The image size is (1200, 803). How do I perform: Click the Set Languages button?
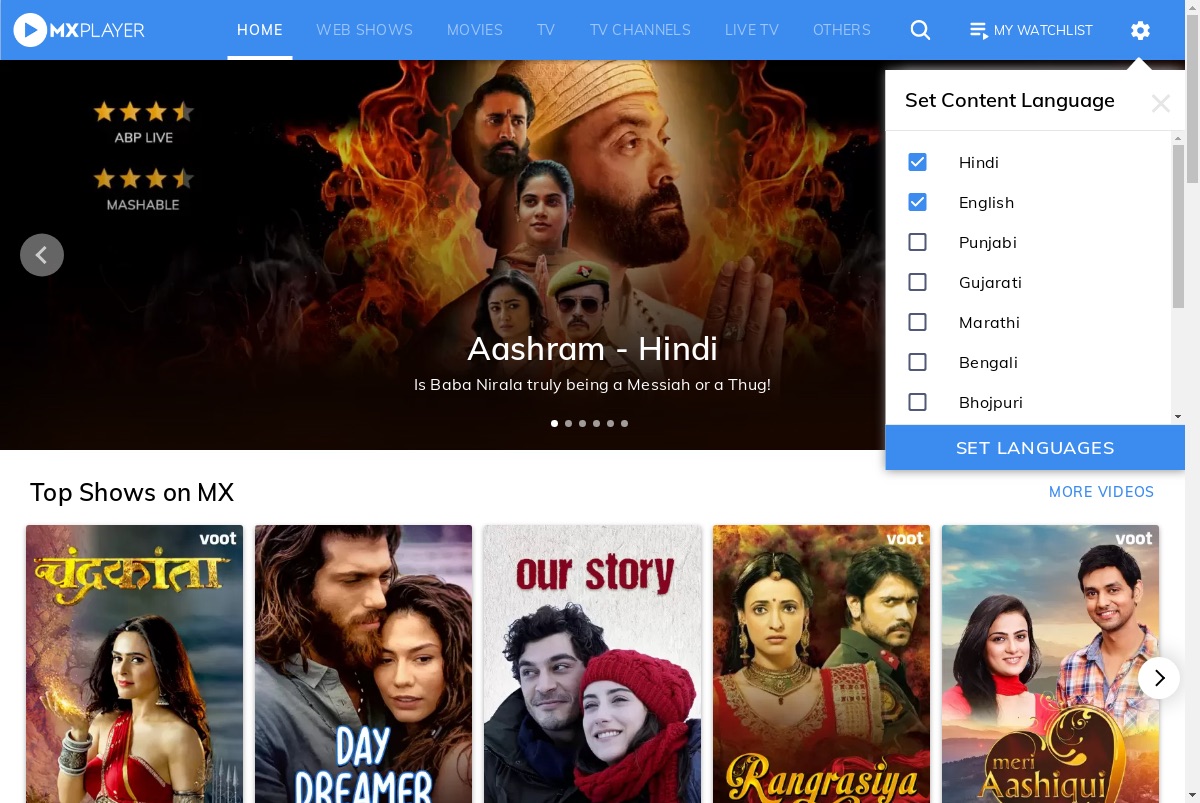click(1035, 448)
